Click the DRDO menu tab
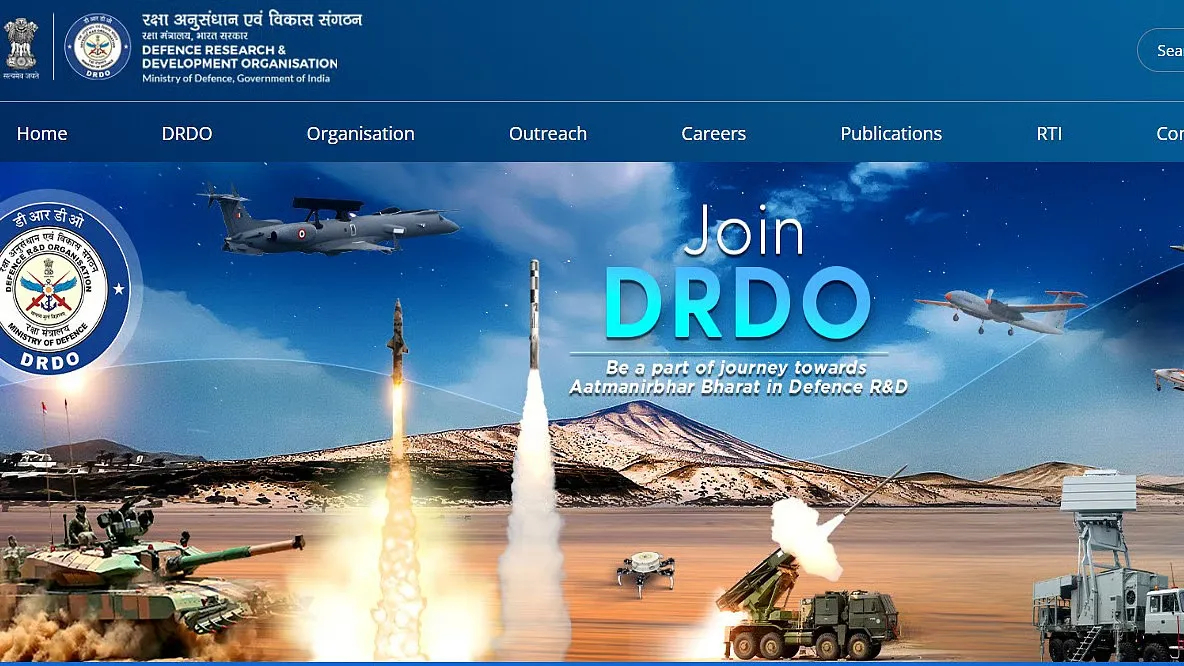The width and height of the screenshot is (1184, 666). 187,133
